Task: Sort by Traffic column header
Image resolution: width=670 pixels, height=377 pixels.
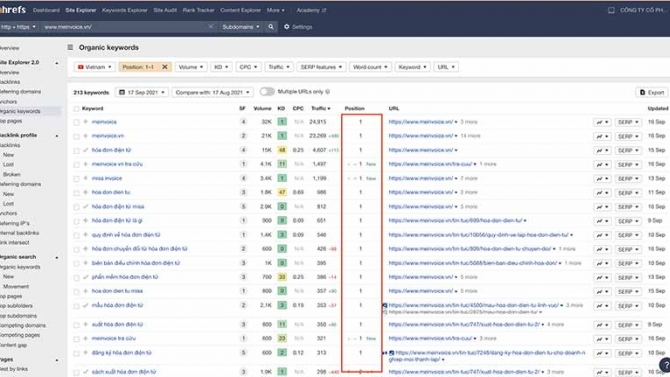Action: (x=320, y=109)
